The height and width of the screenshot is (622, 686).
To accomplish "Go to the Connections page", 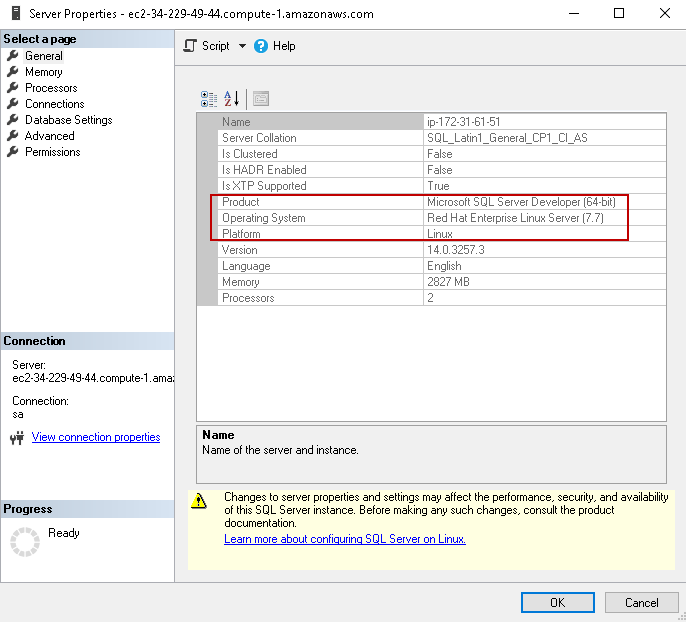I will 54,104.
